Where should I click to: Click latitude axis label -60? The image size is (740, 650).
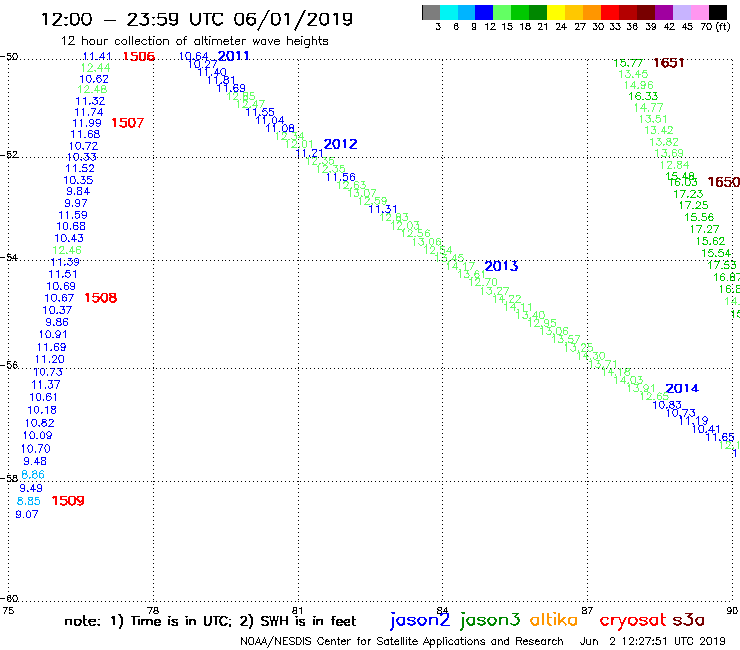9,599
